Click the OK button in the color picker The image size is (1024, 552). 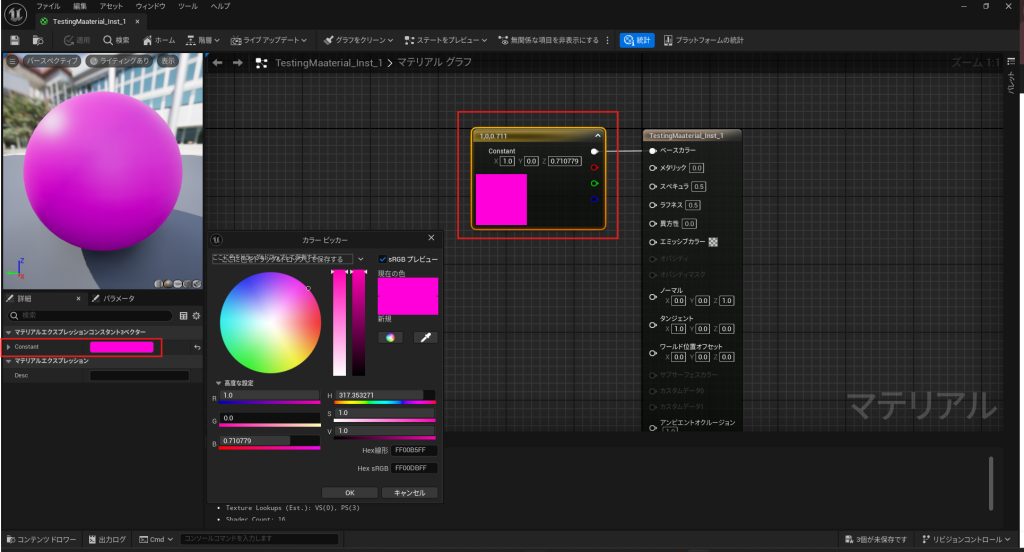(349, 492)
